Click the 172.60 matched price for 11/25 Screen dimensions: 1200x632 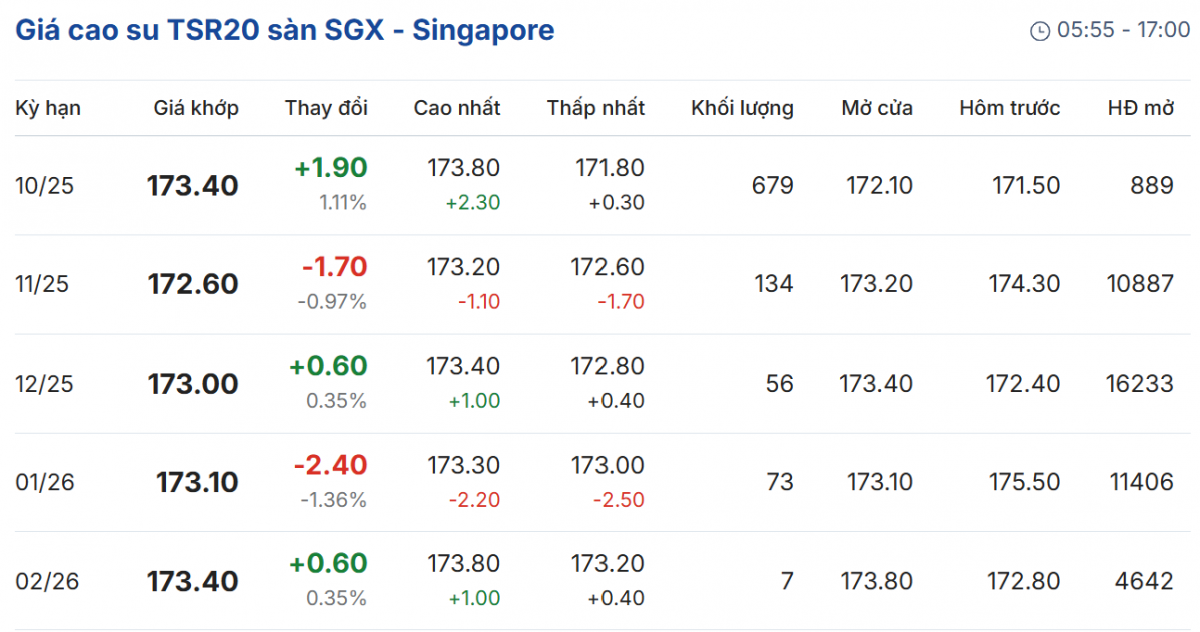pyautogui.click(x=193, y=285)
